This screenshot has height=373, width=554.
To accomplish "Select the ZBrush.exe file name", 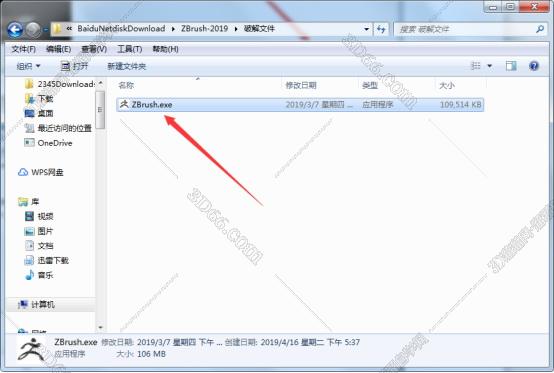I will coord(152,105).
